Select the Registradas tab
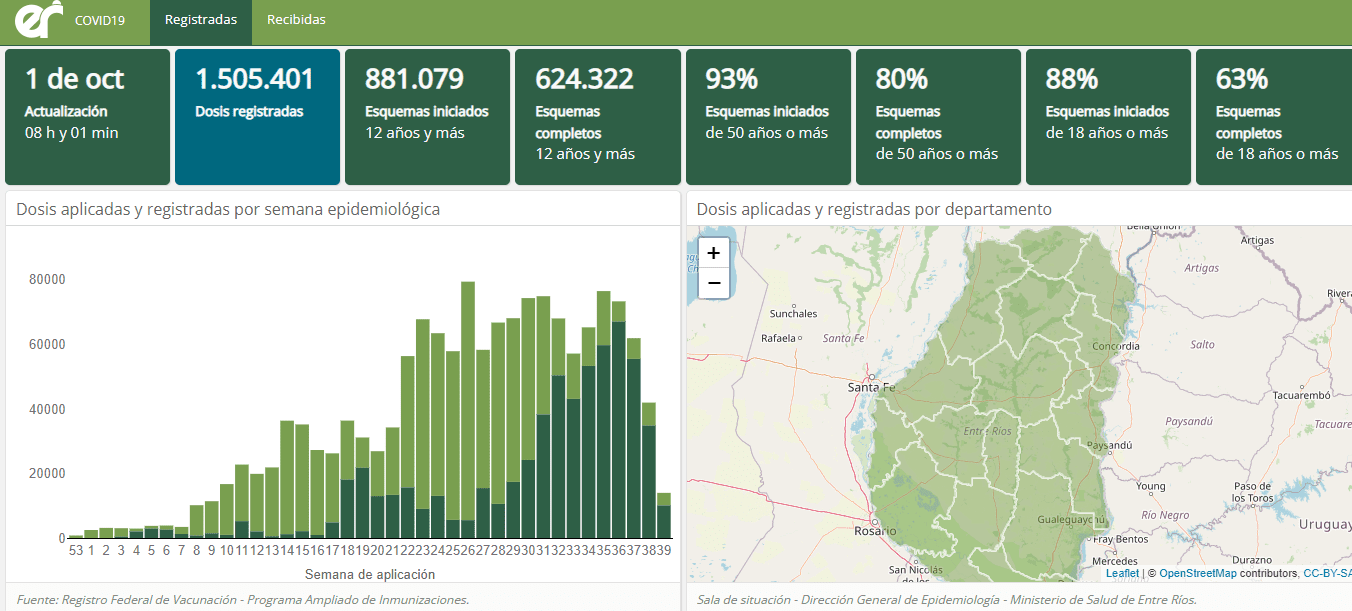 201,20
